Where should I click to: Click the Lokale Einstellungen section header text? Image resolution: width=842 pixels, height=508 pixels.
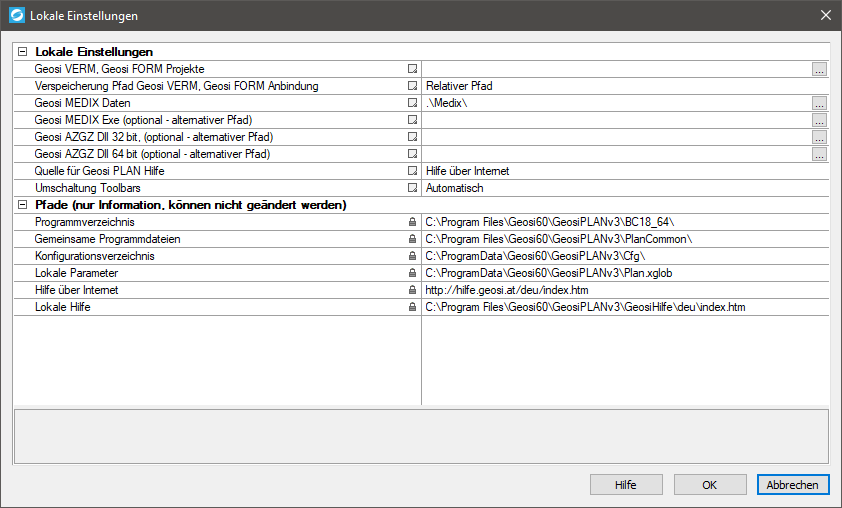(x=94, y=52)
